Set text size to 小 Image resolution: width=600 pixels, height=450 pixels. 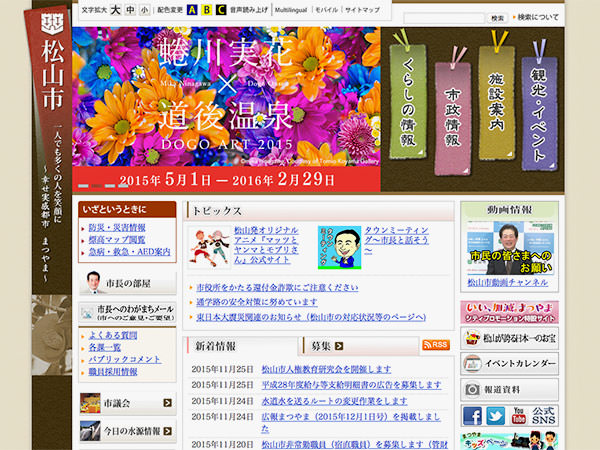145,10
